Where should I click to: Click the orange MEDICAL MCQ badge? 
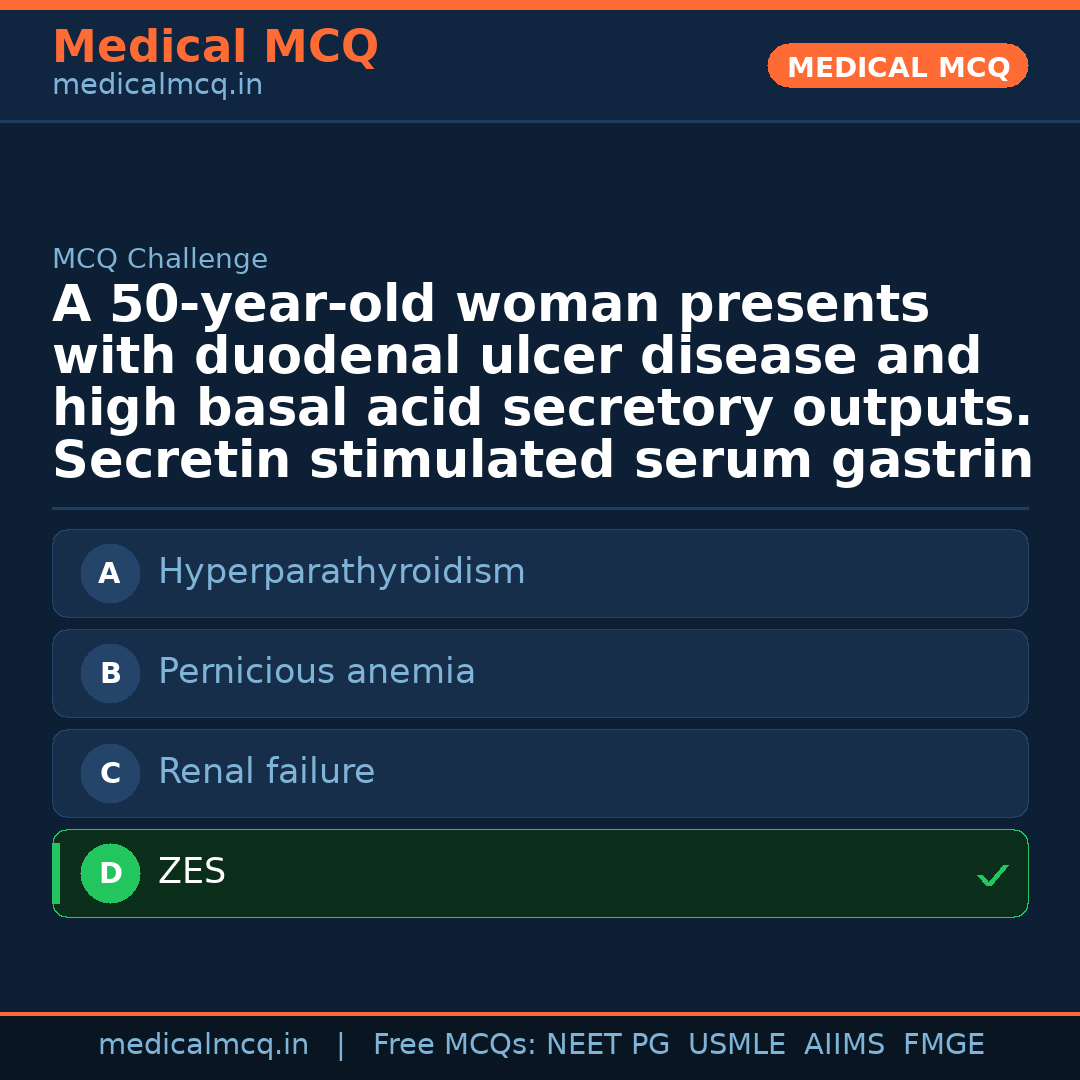click(898, 67)
